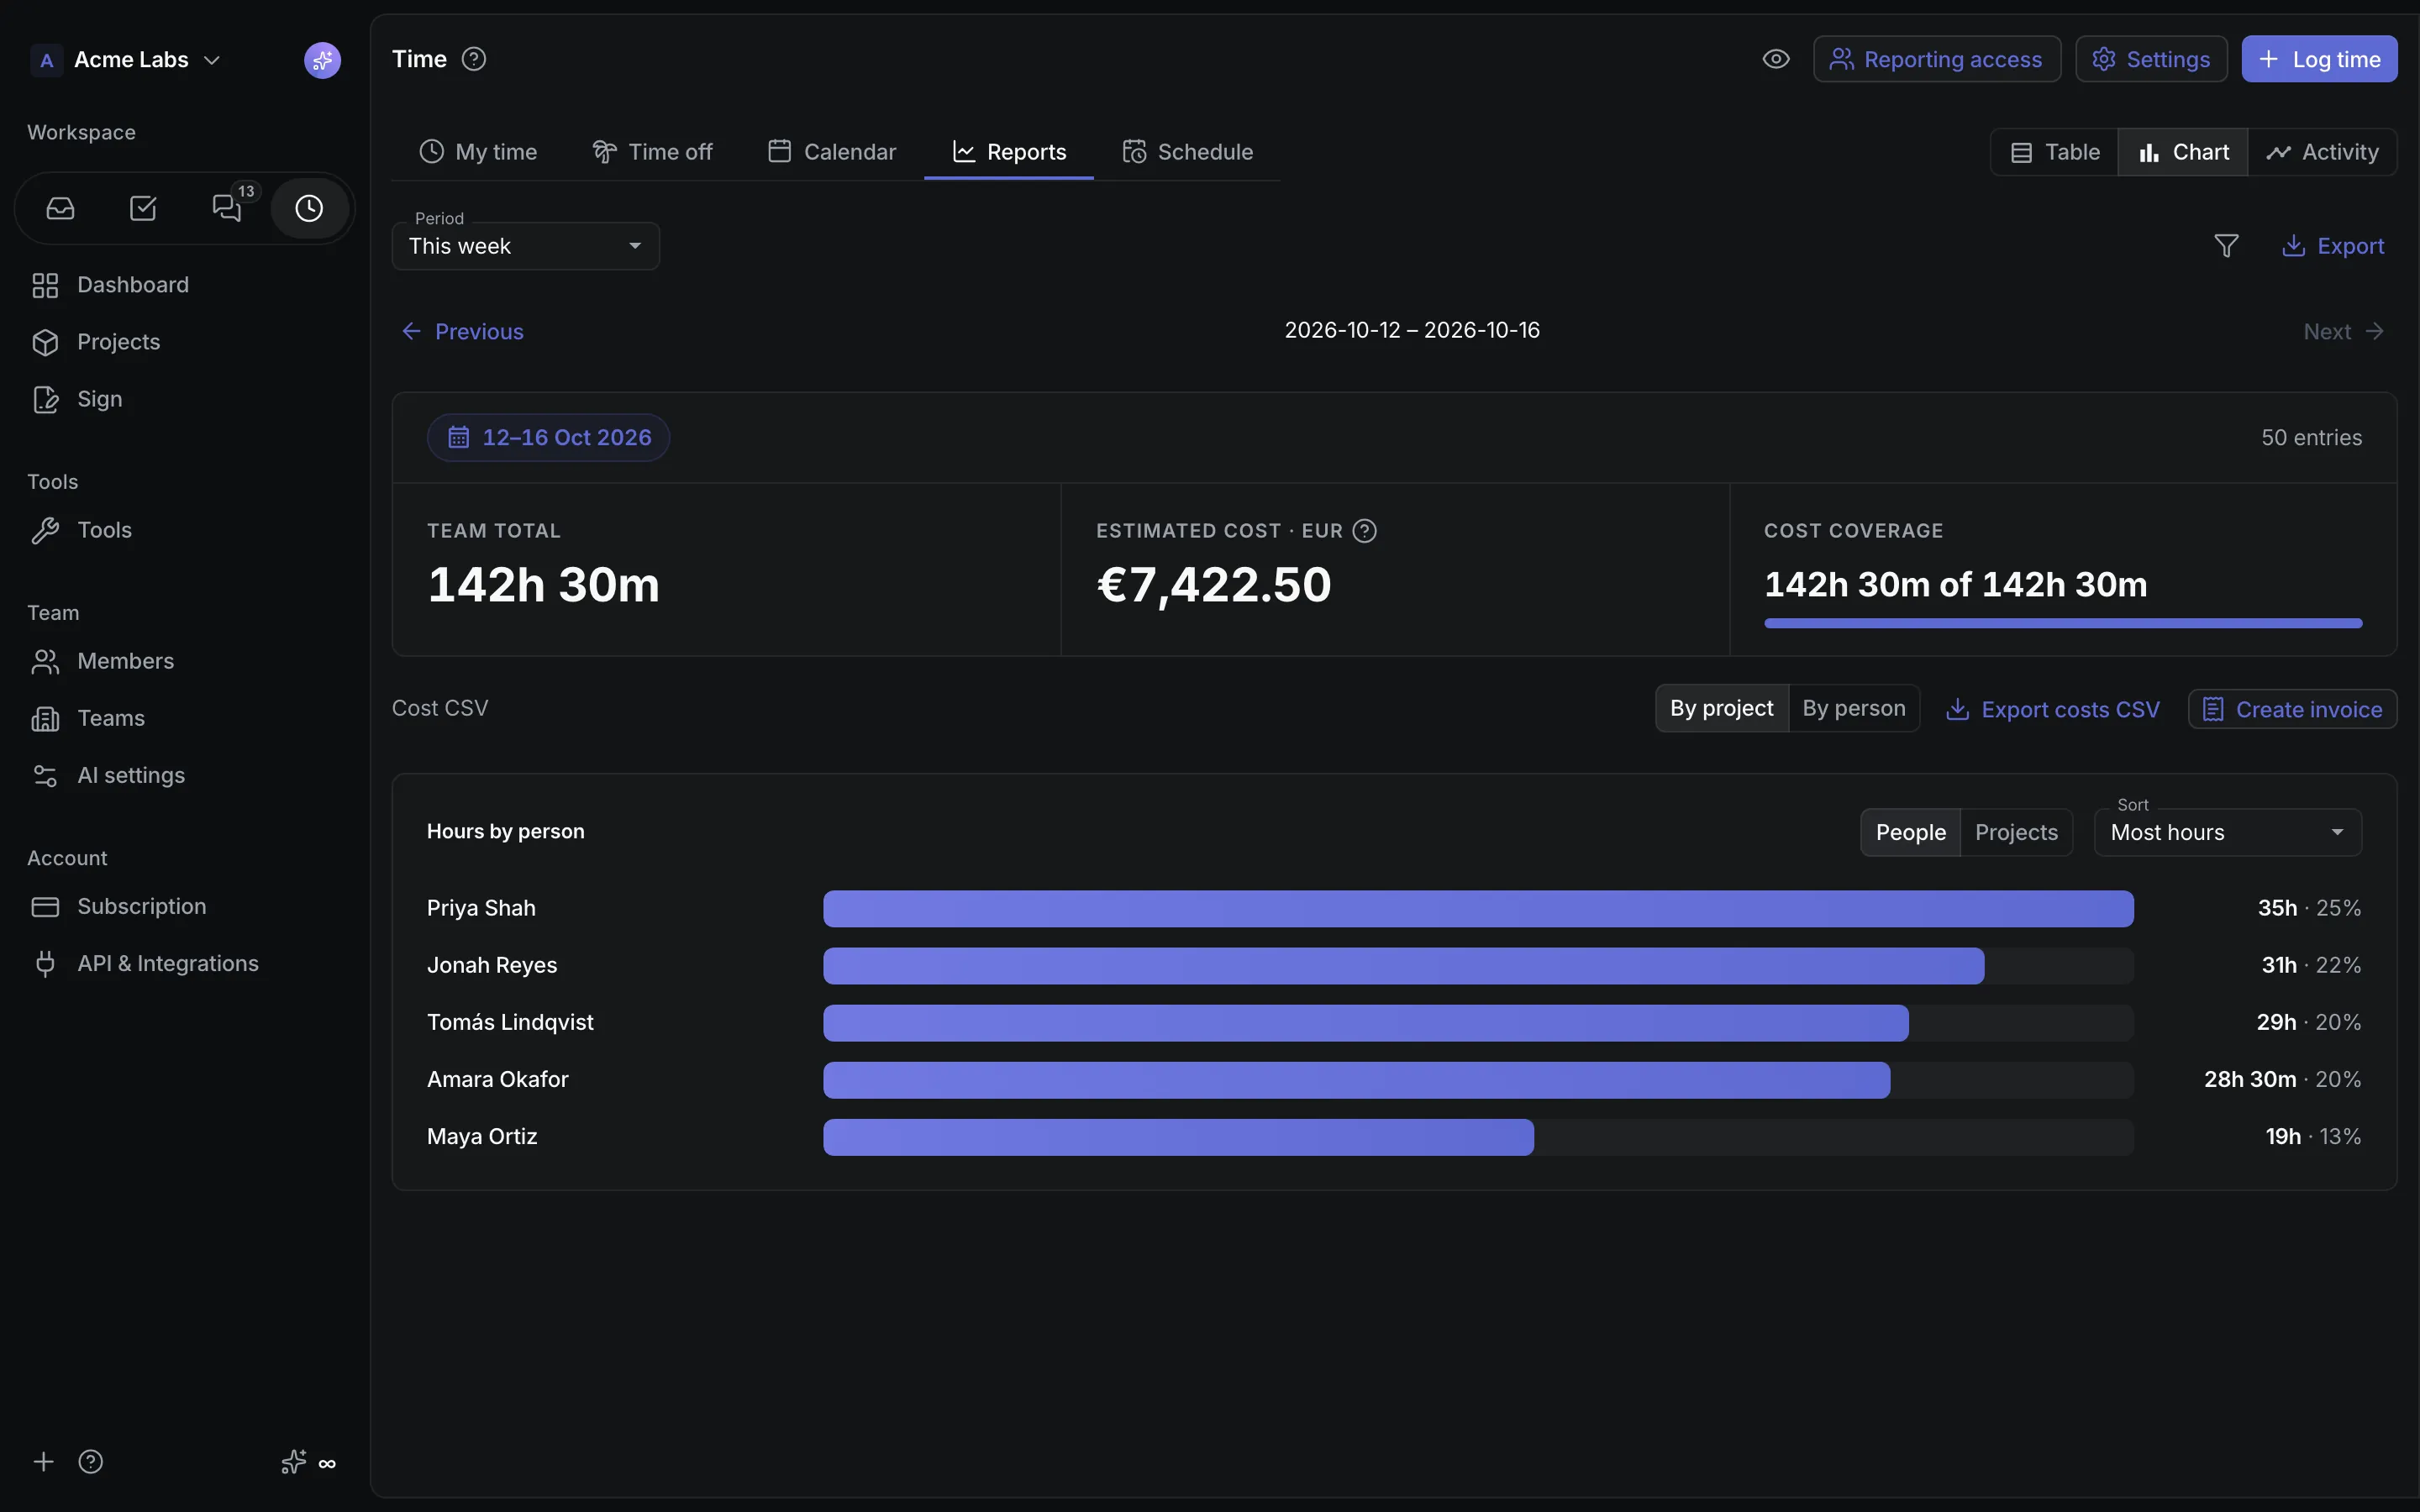Image resolution: width=2420 pixels, height=1512 pixels.
Task: Switch to the Schedule tab
Action: 1187,152
